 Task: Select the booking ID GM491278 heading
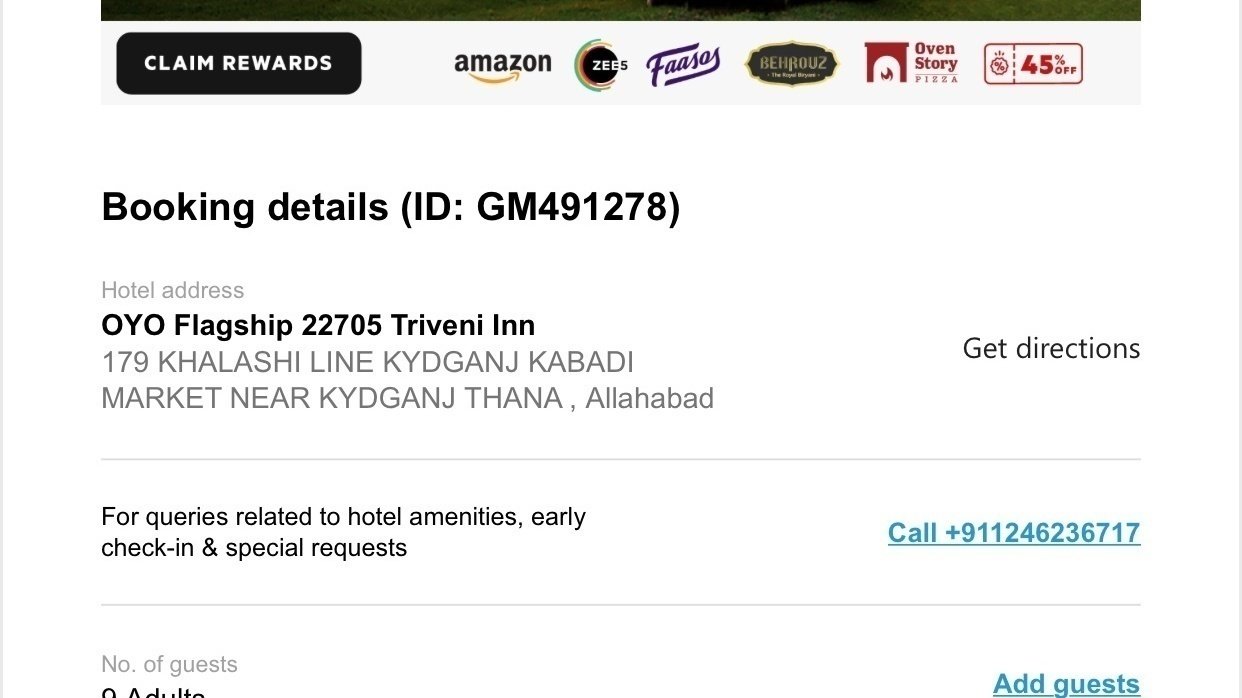pos(390,207)
